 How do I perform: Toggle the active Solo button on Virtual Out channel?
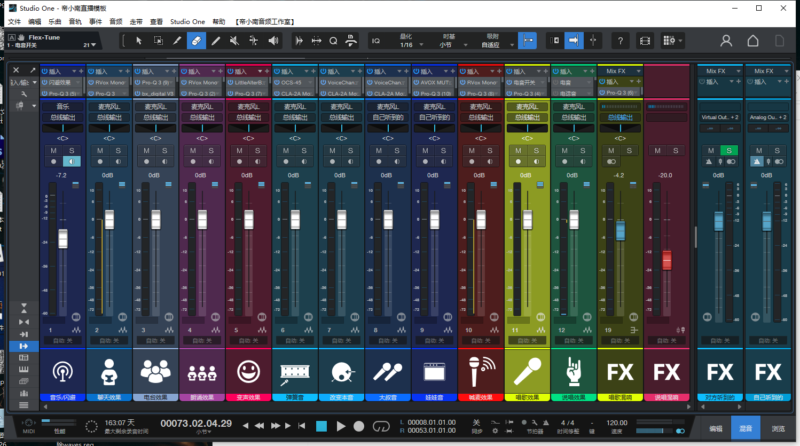pyautogui.click(x=730, y=150)
